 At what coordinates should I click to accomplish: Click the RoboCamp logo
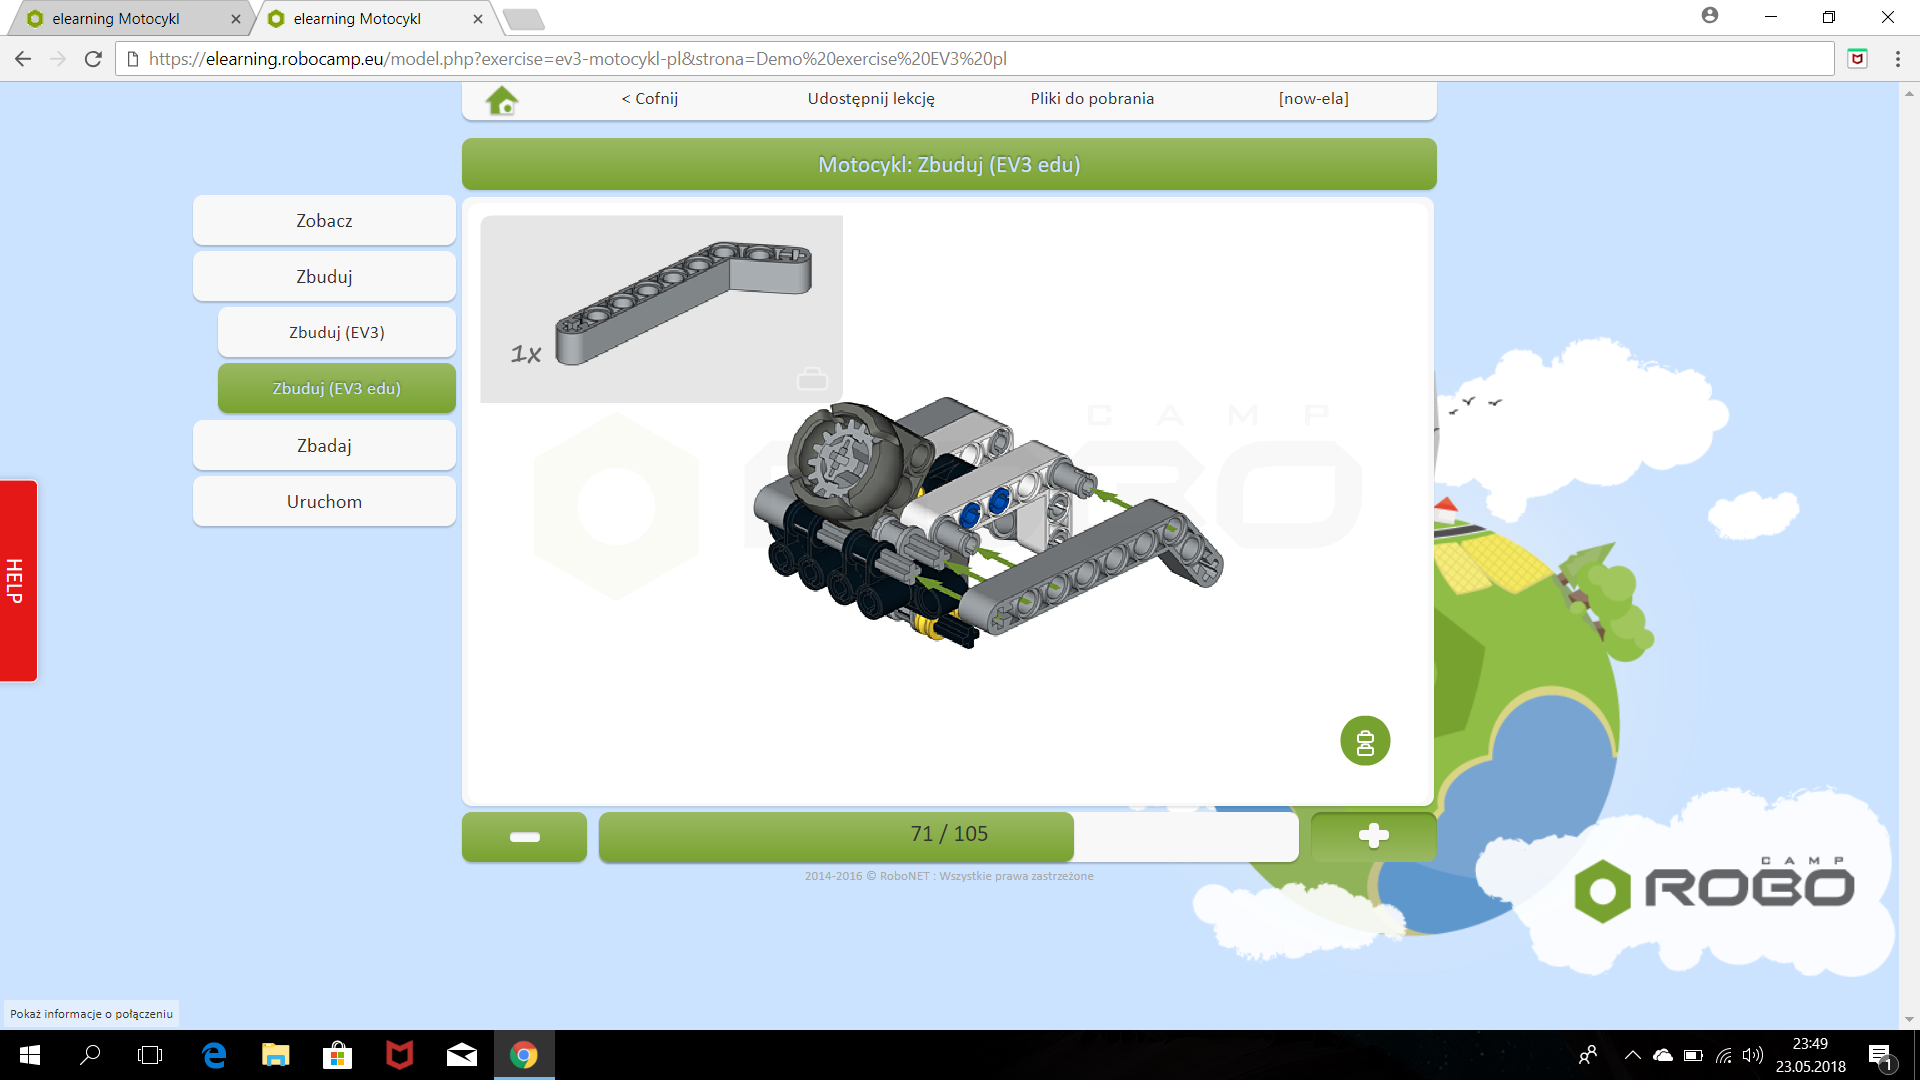pyautogui.click(x=1713, y=888)
